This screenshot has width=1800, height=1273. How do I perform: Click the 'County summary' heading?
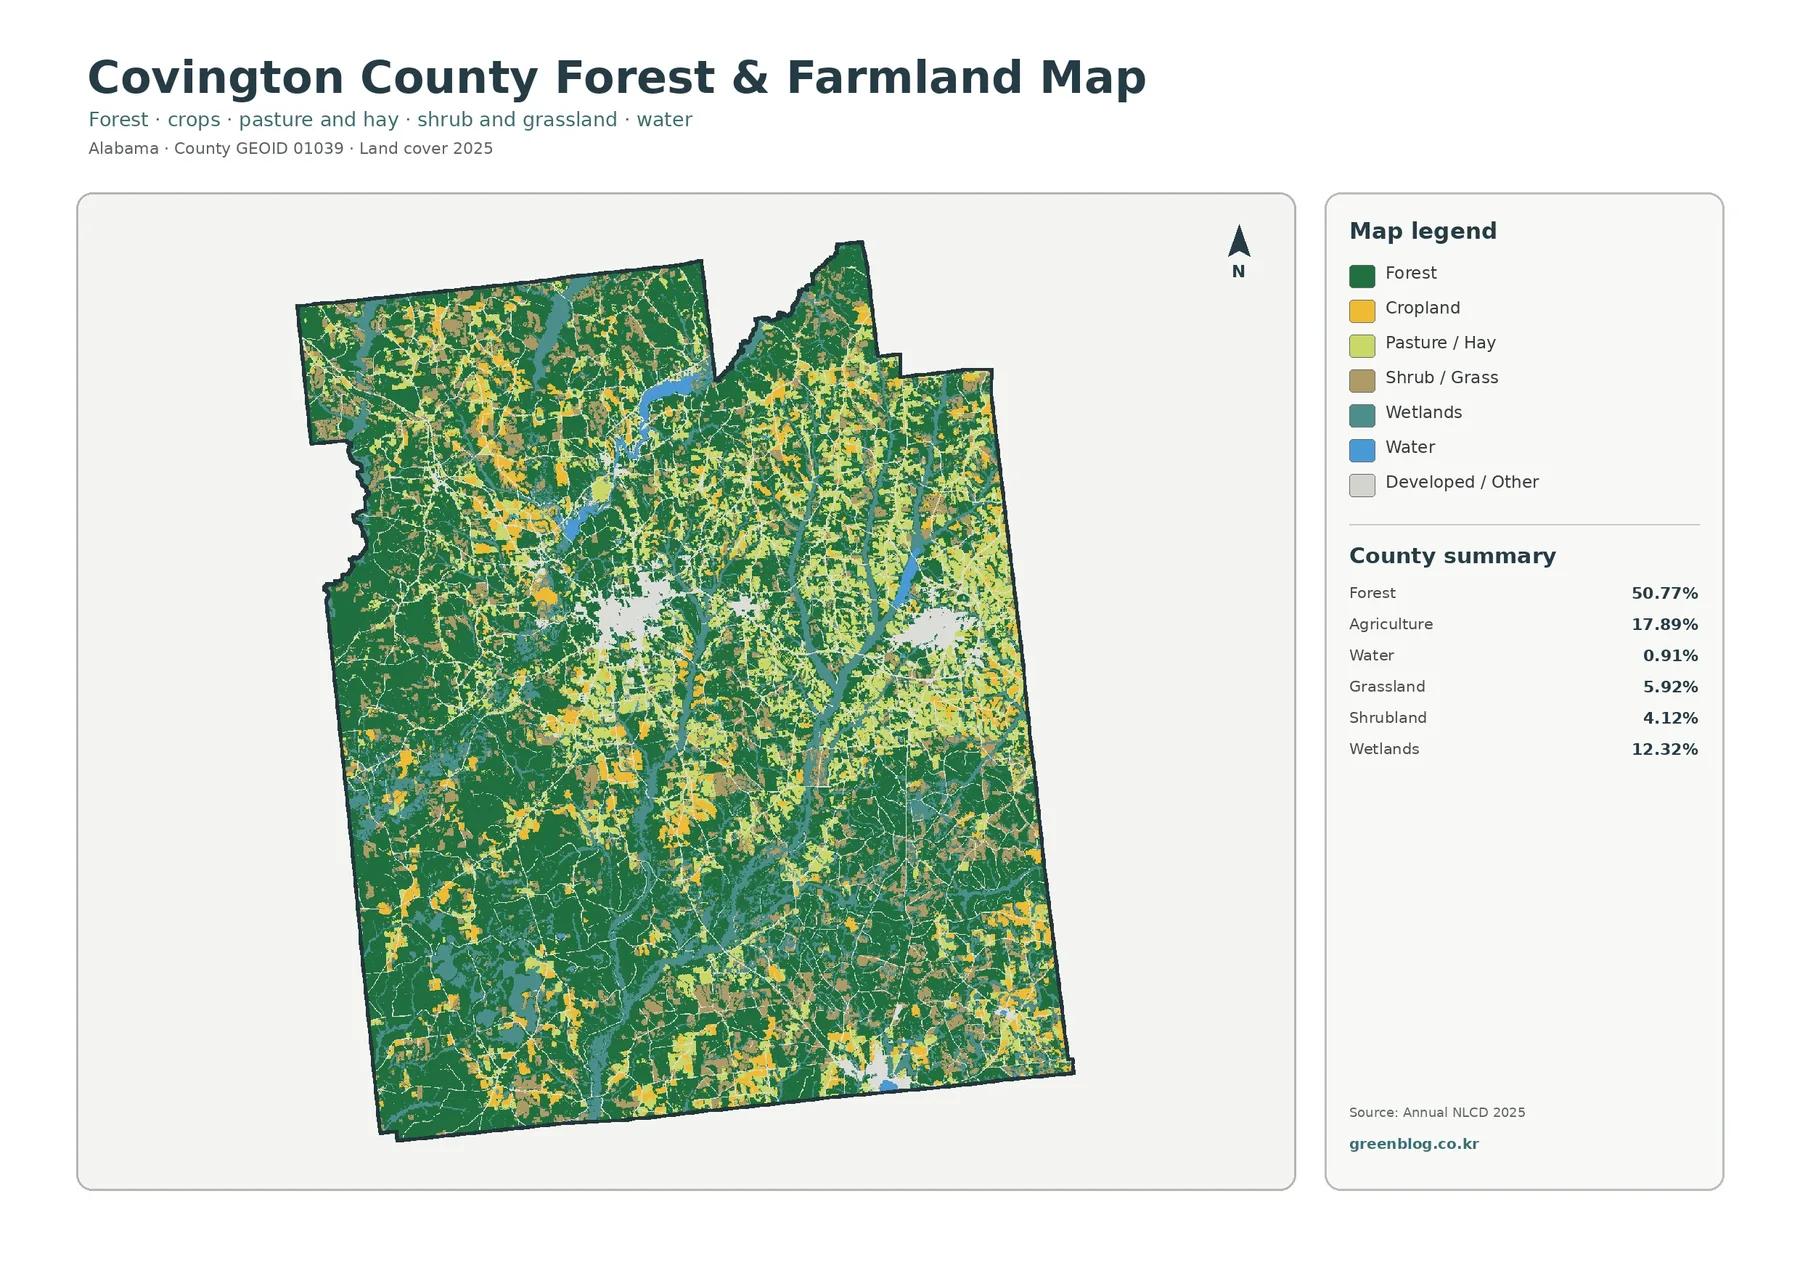tap(1452, 556)
